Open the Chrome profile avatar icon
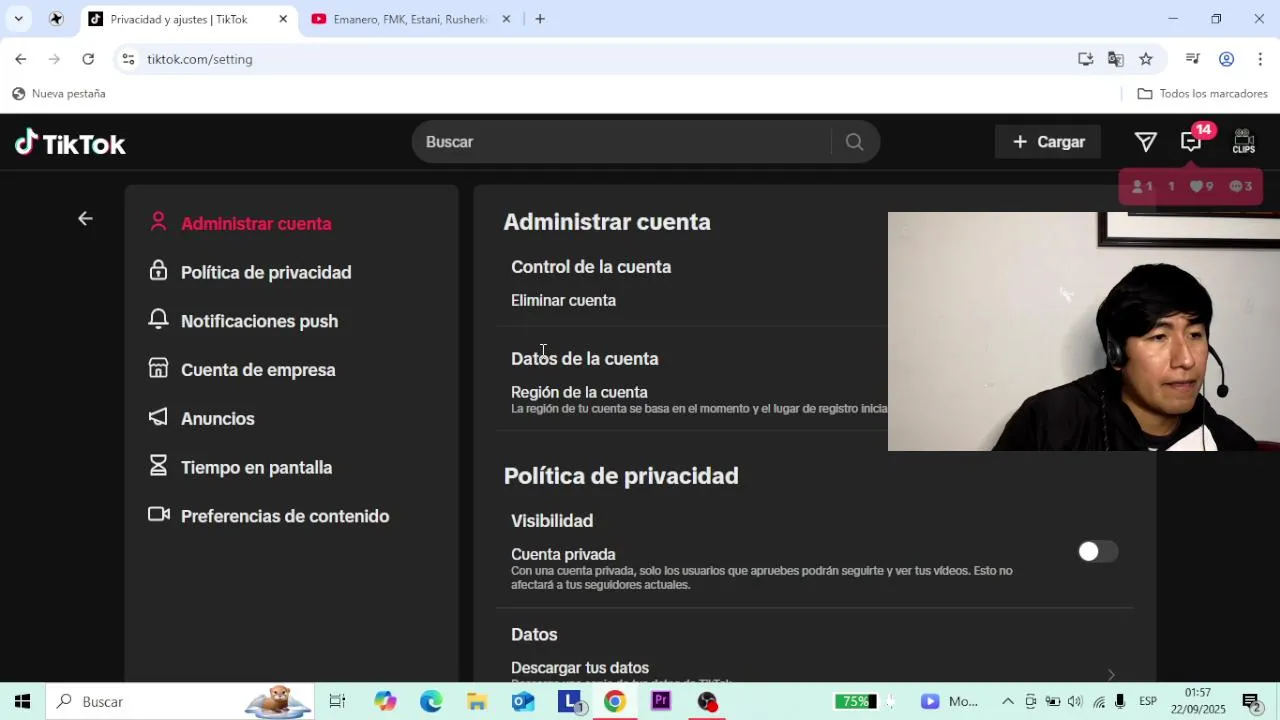Viewport: 1280px width, 720px height. (1226, 59)
